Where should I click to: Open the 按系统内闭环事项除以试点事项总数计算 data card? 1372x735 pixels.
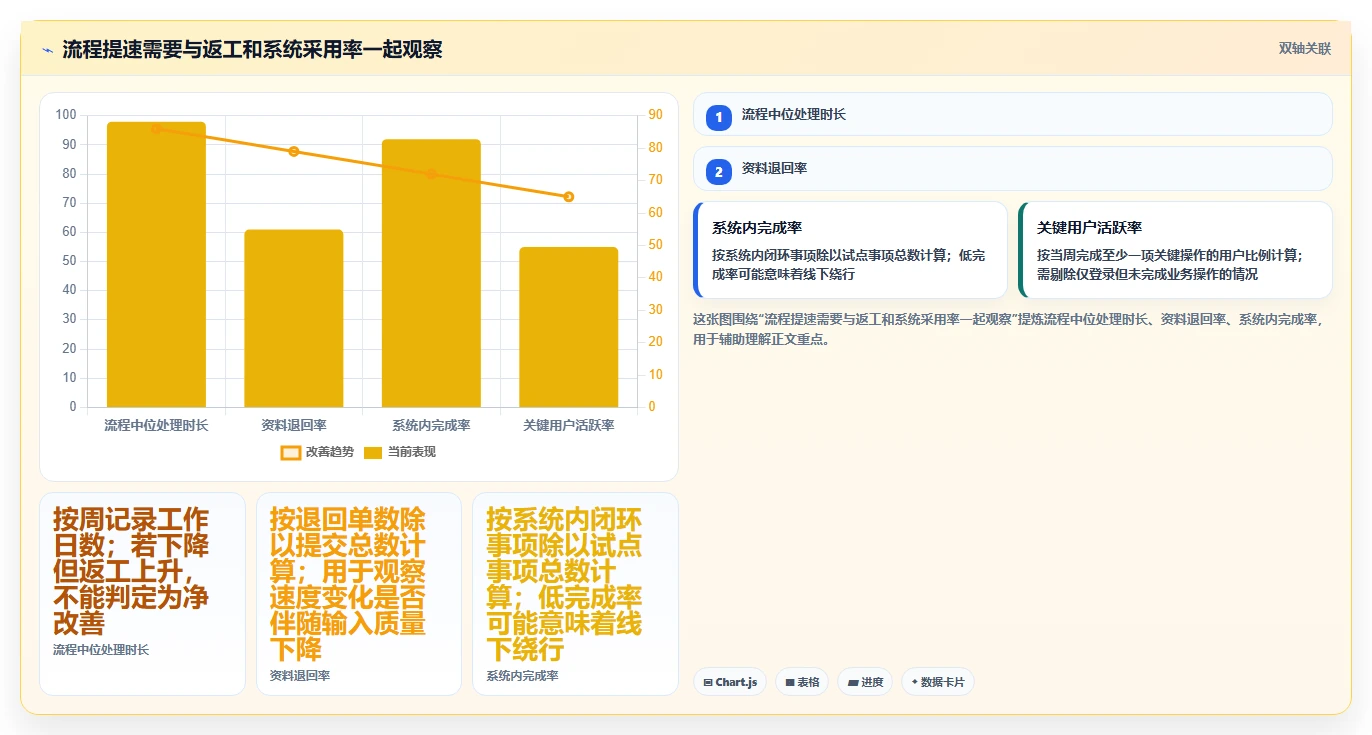(575, 594)
